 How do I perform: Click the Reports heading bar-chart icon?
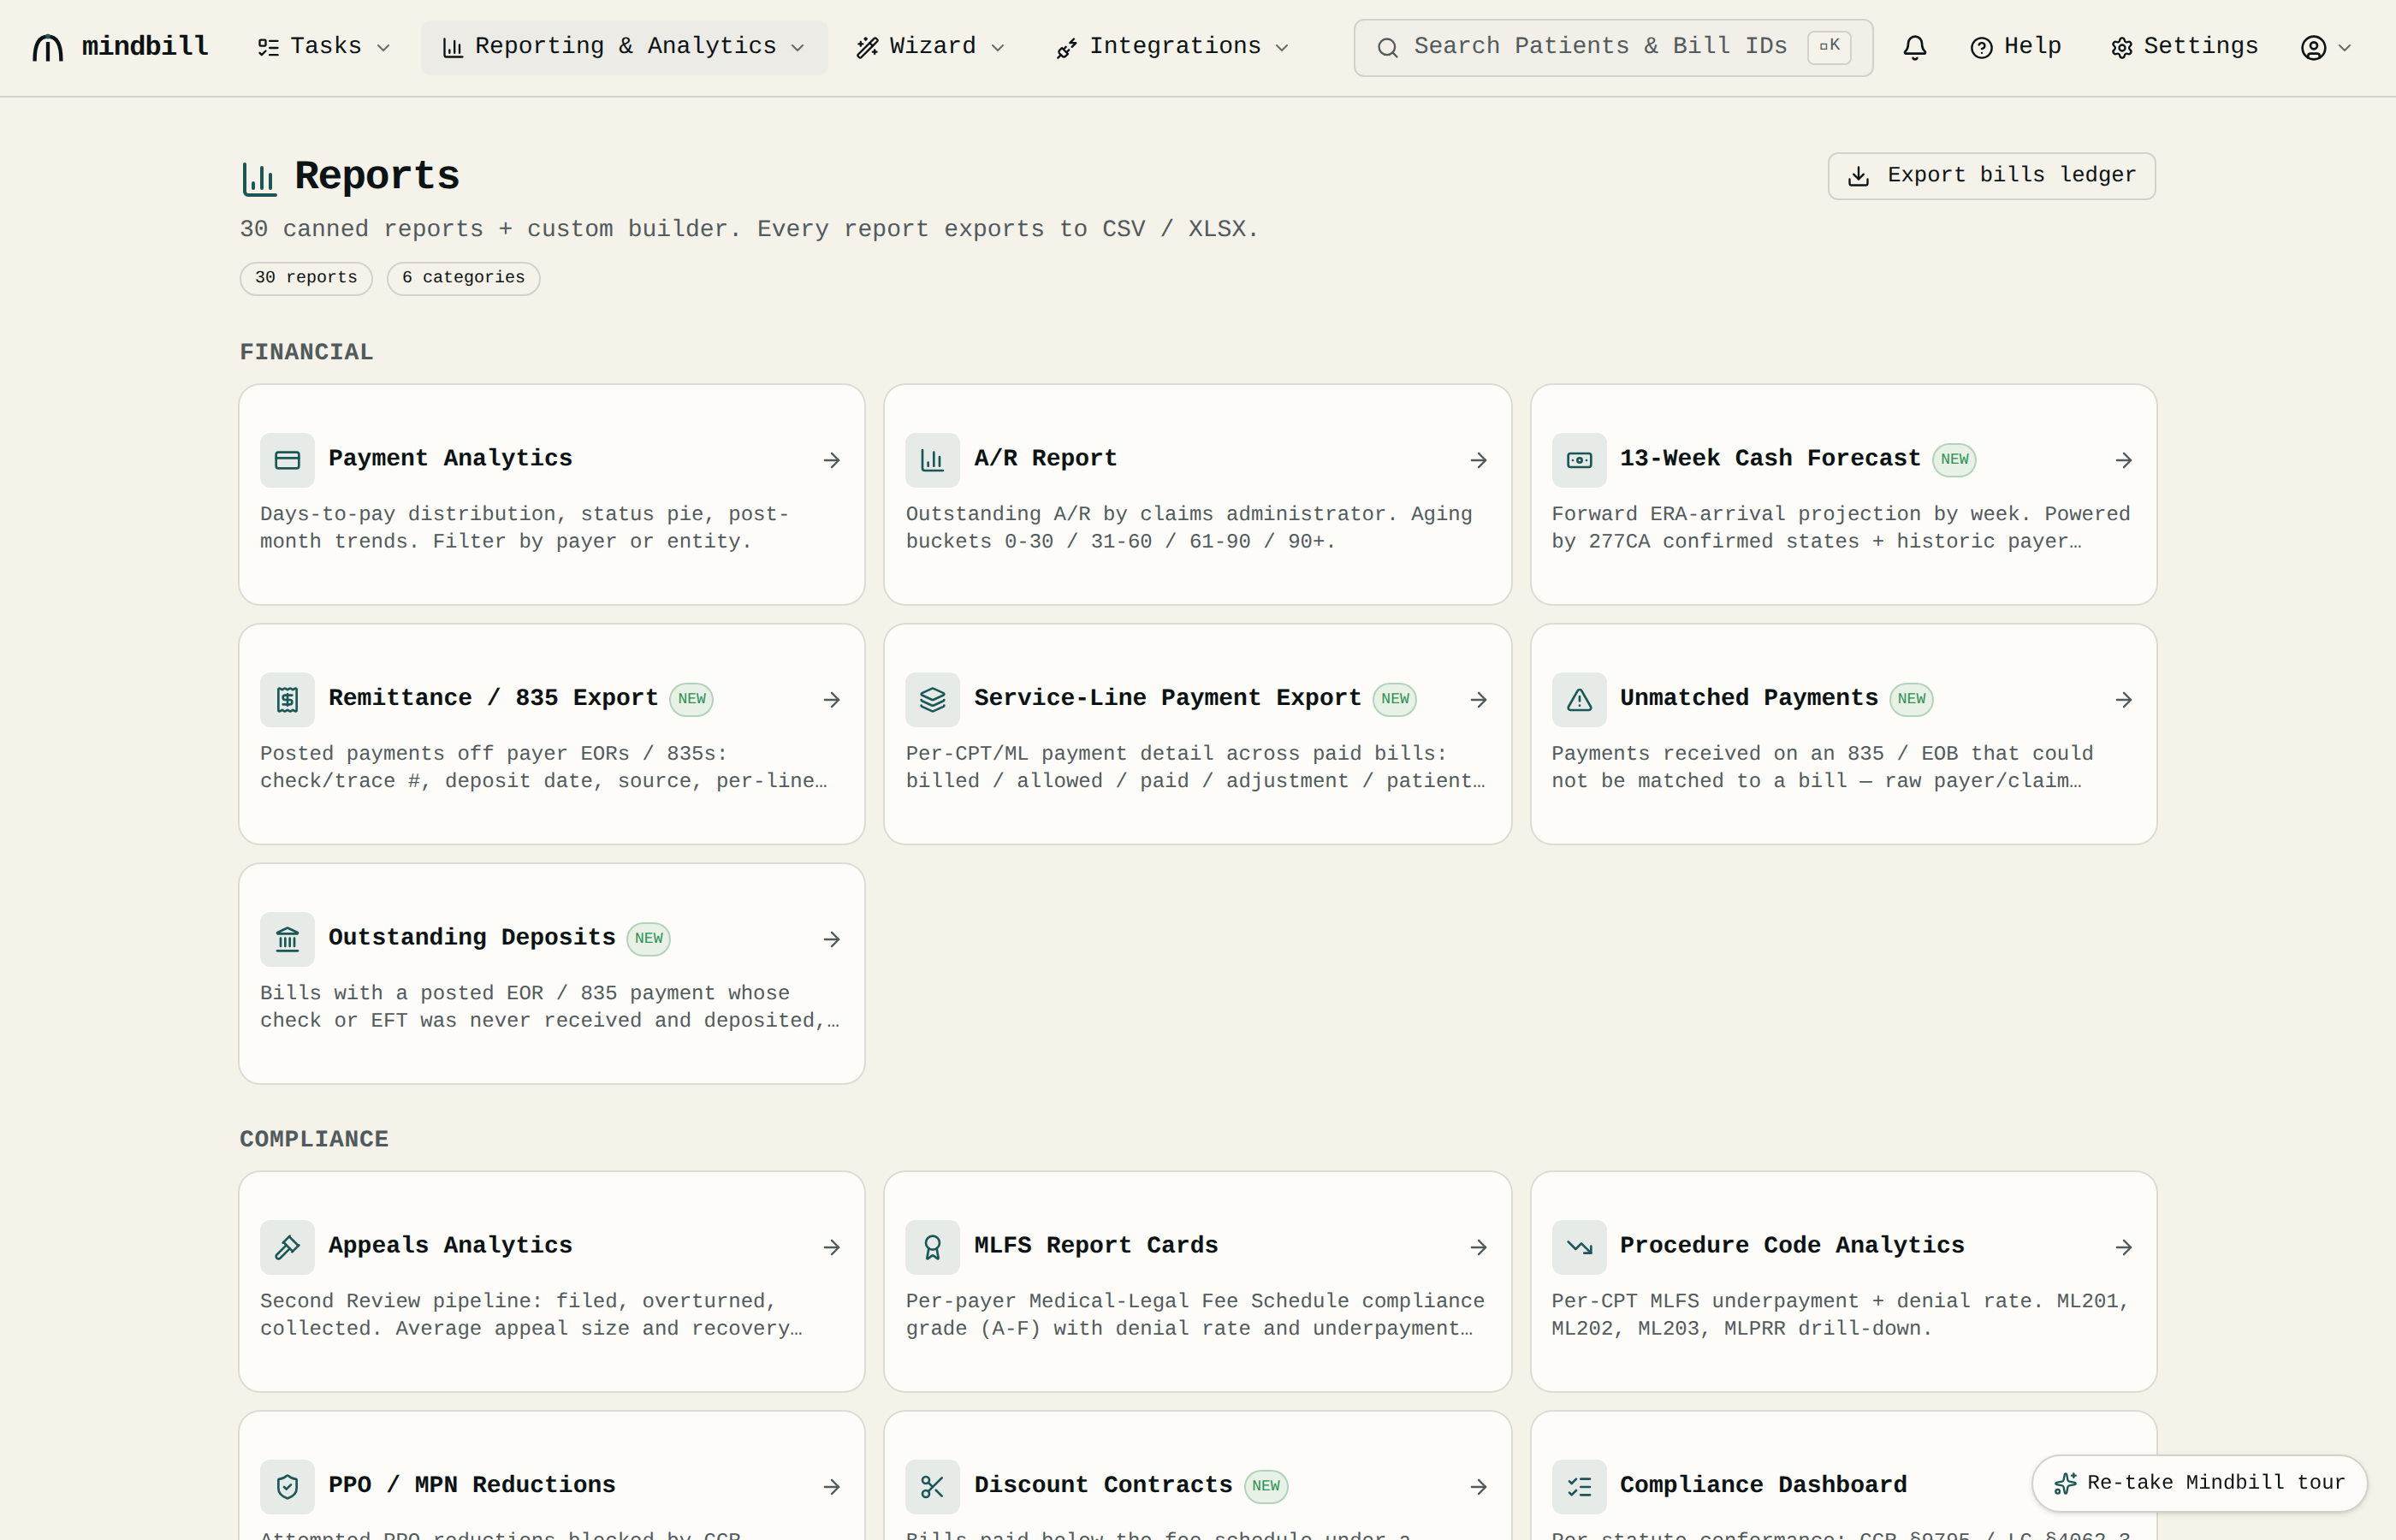click(x=259, y=178)
